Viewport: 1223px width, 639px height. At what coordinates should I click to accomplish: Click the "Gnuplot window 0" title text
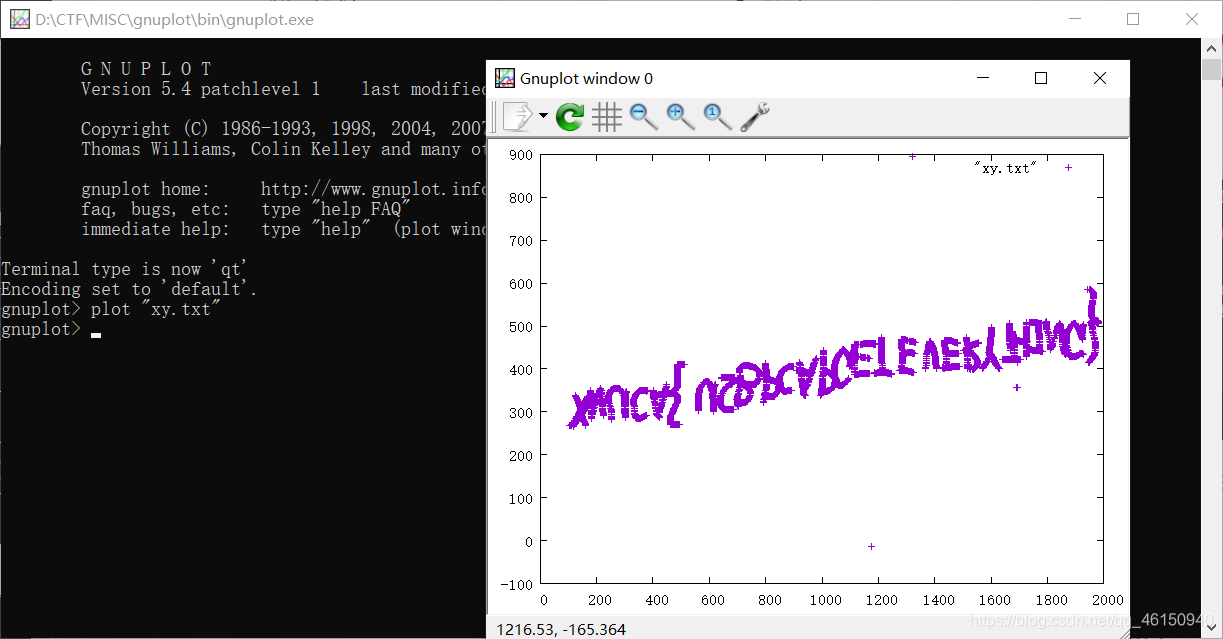click(586, 78)
